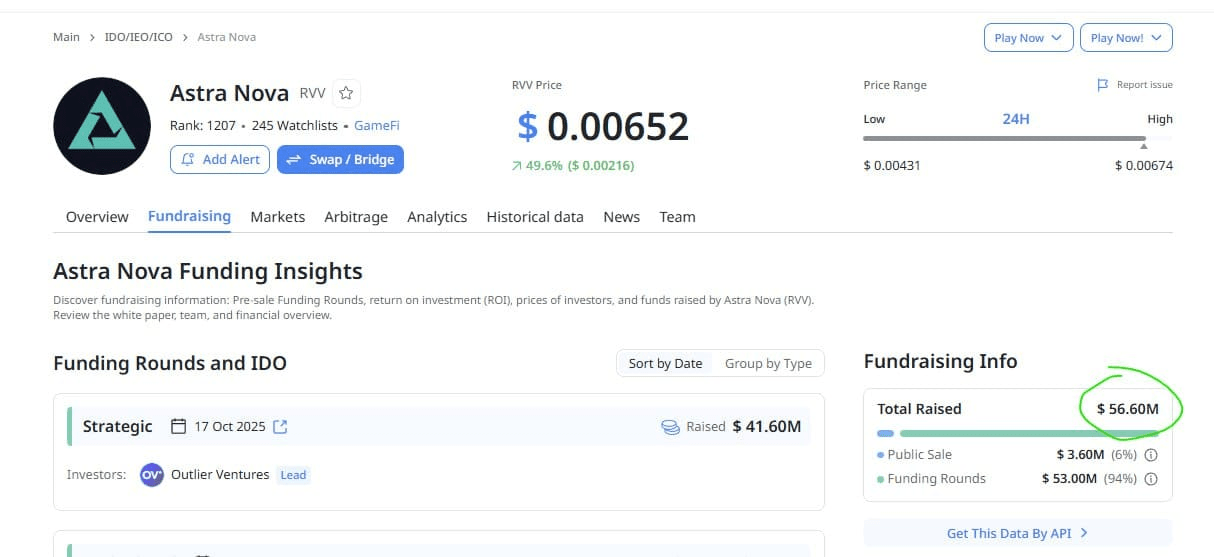Viewport: 1214px width, 557px height.
Task: Click the Swap / Bridge button
Action: (340, 159)
